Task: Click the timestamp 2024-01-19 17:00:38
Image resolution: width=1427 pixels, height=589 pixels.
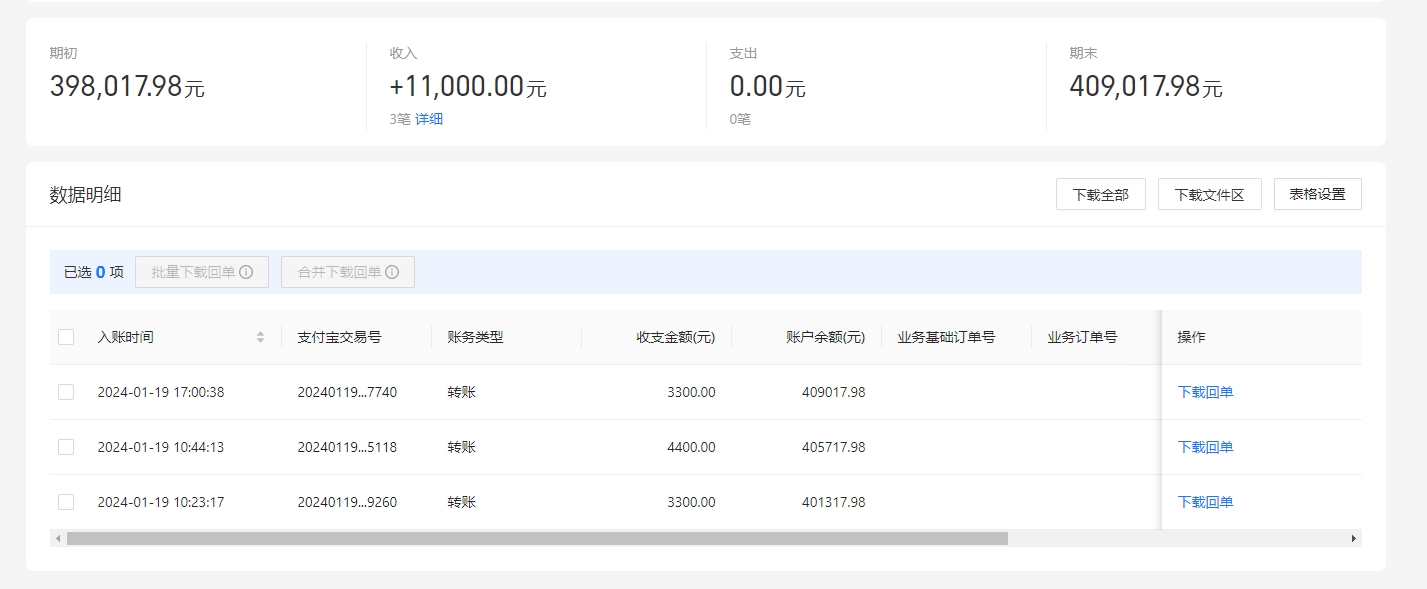Action: click(x=161, y=392)
